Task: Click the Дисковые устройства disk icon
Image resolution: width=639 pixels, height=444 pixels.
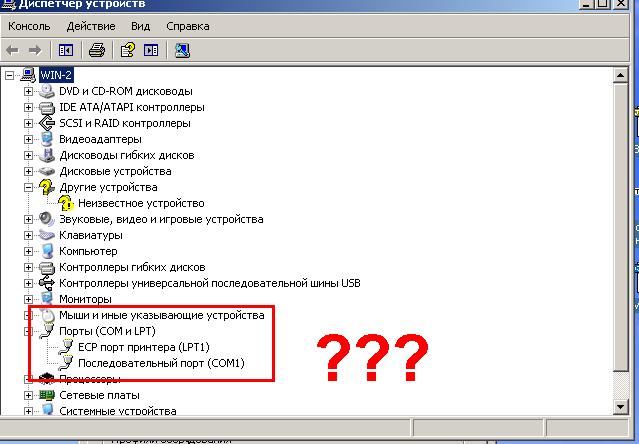Action: (x=46, y=171)
